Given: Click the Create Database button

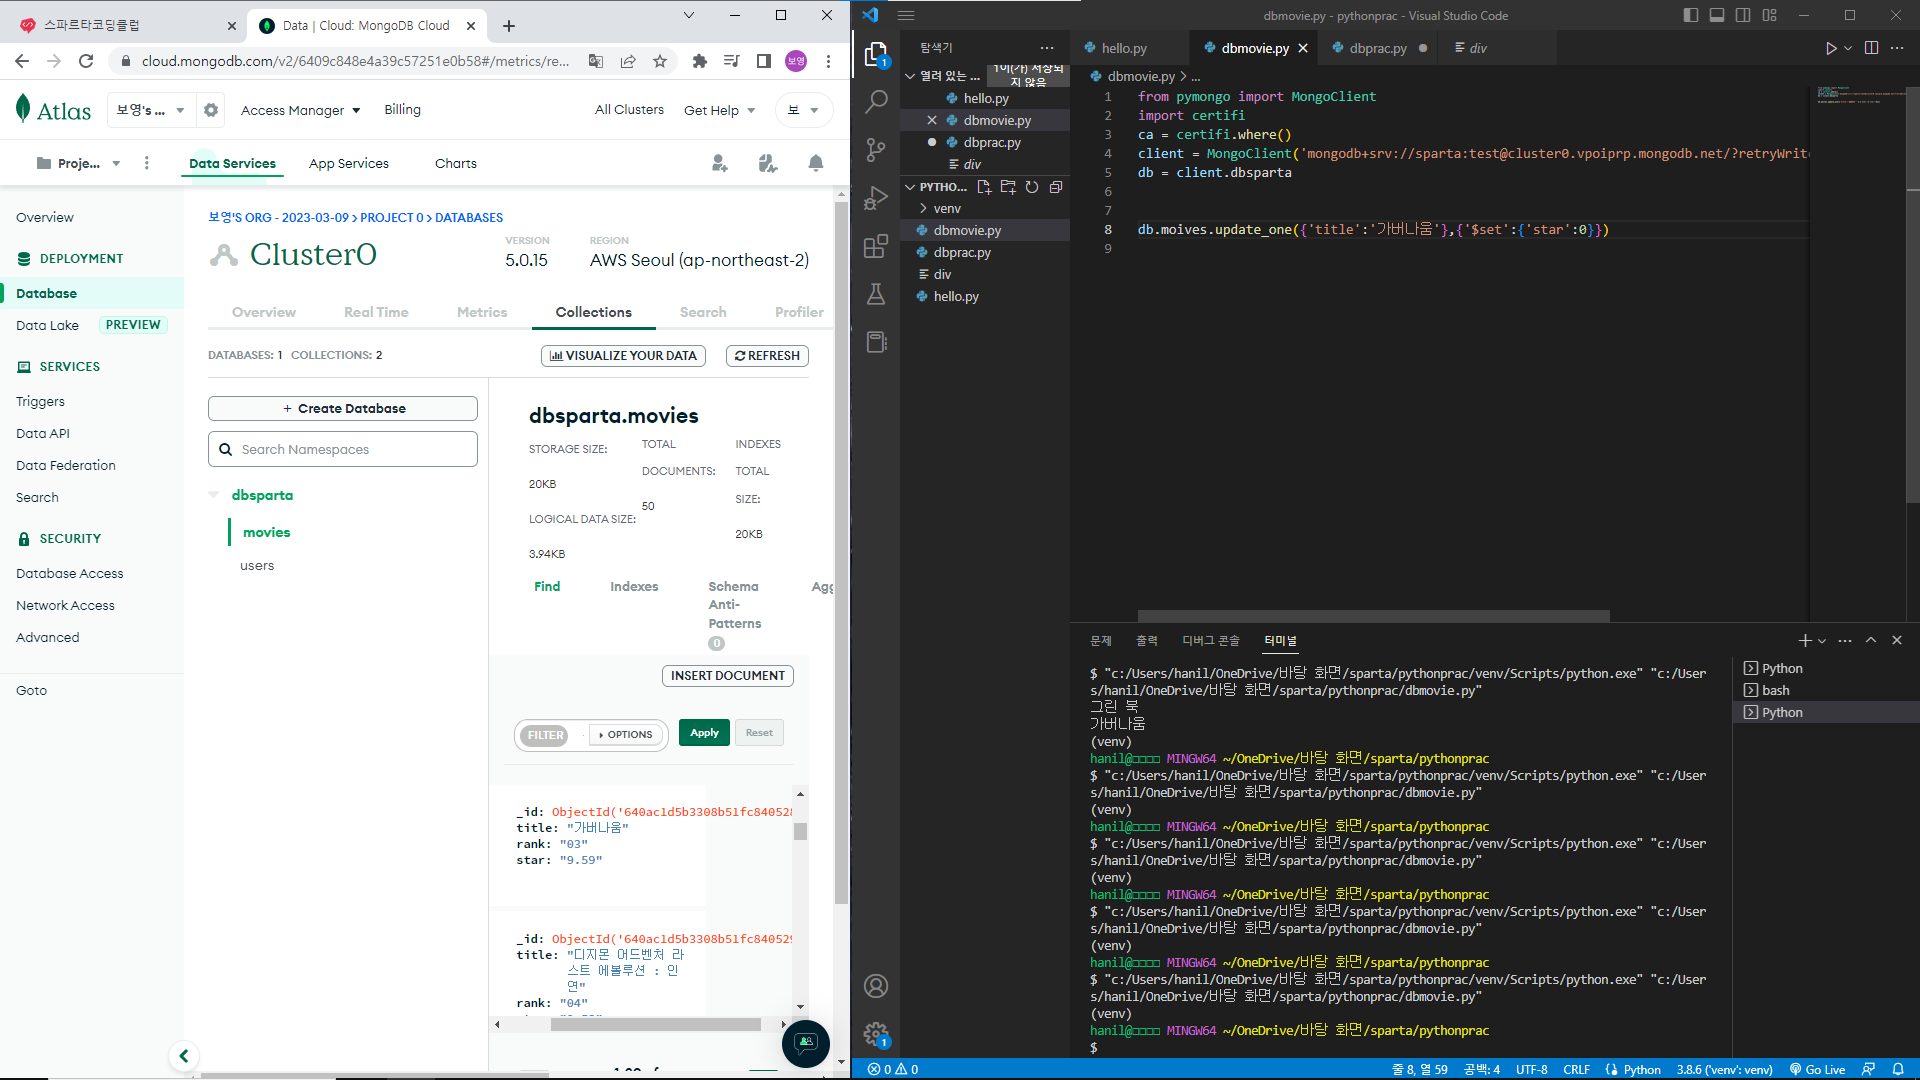Looking at the screenshot, I should pyautogui.click(x=343, y=409).
